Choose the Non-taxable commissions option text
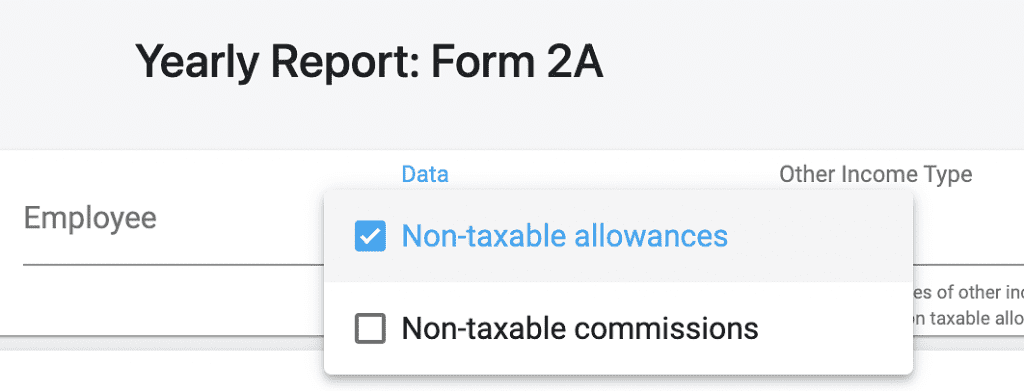Image resolution: width=1024 pixels, height=391 pixels. pyautogui.click(x=580, y=328)
